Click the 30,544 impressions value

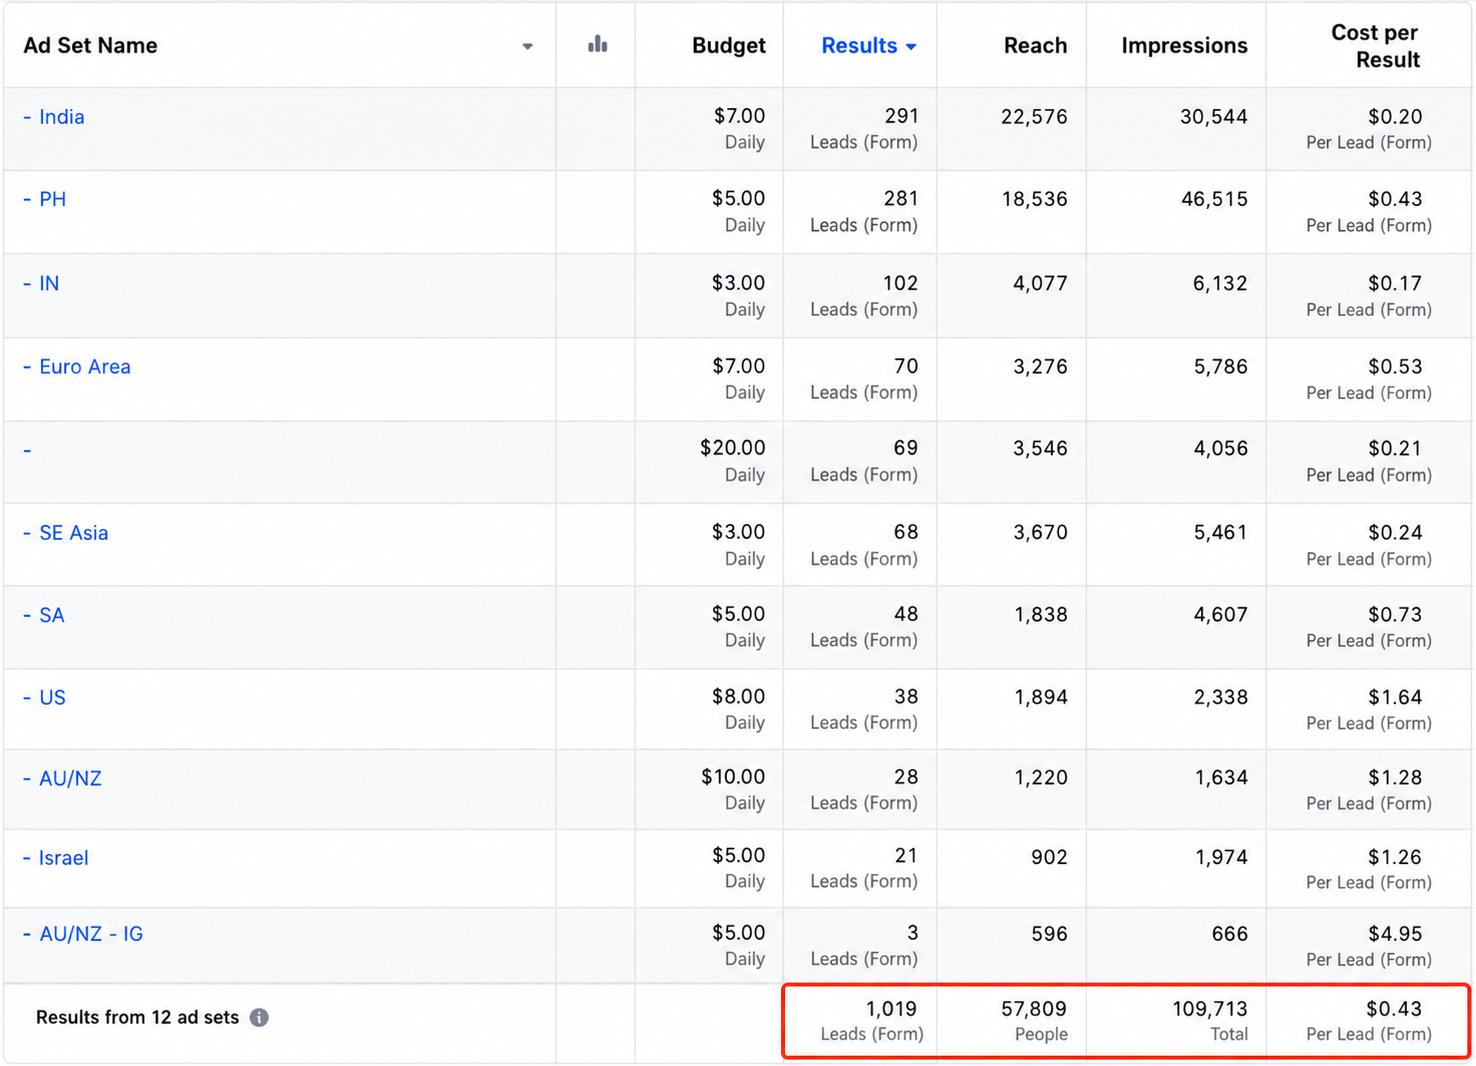pyautogui.click(x=1214, y=116)
